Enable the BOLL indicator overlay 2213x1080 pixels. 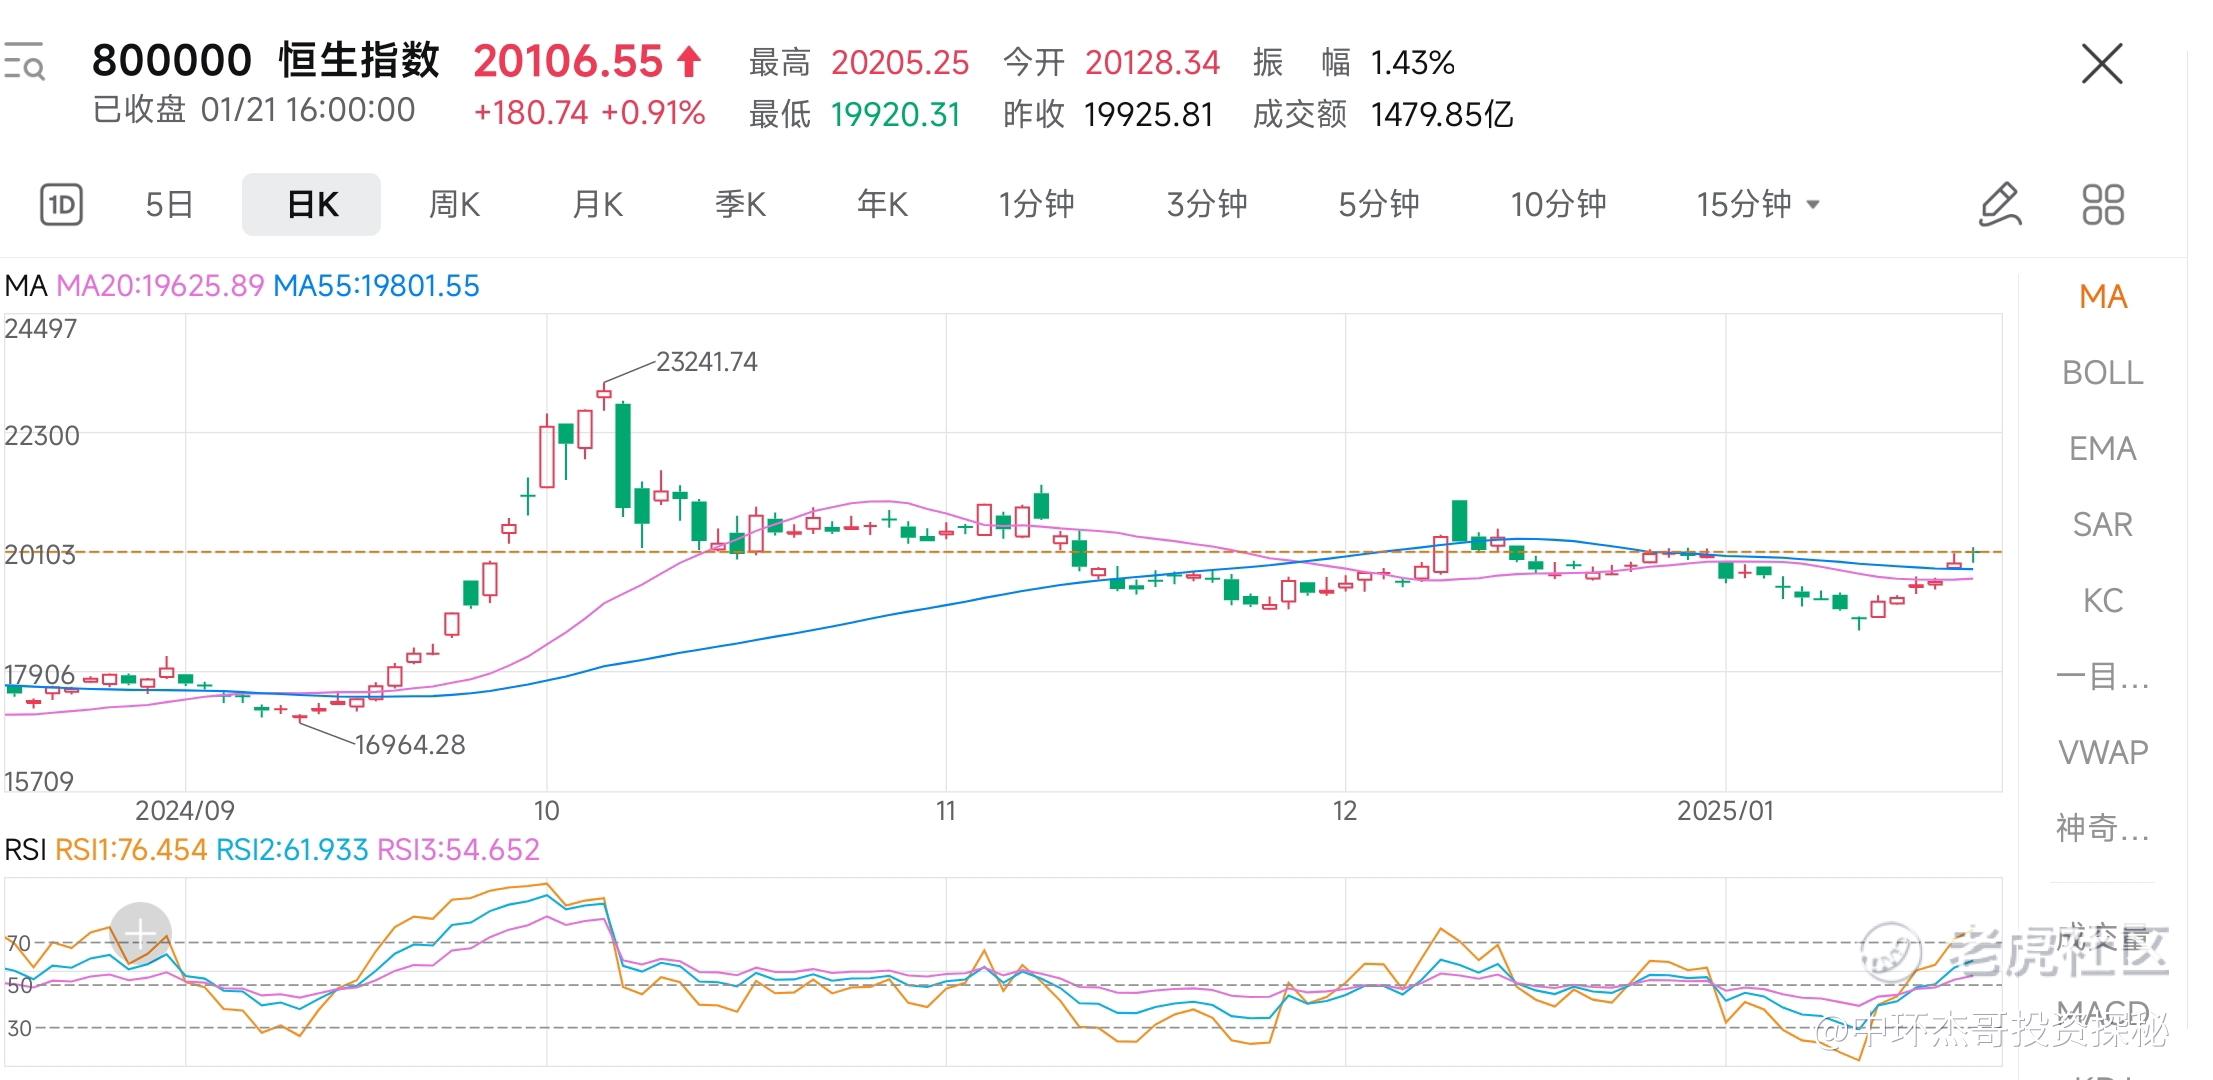2102,373
